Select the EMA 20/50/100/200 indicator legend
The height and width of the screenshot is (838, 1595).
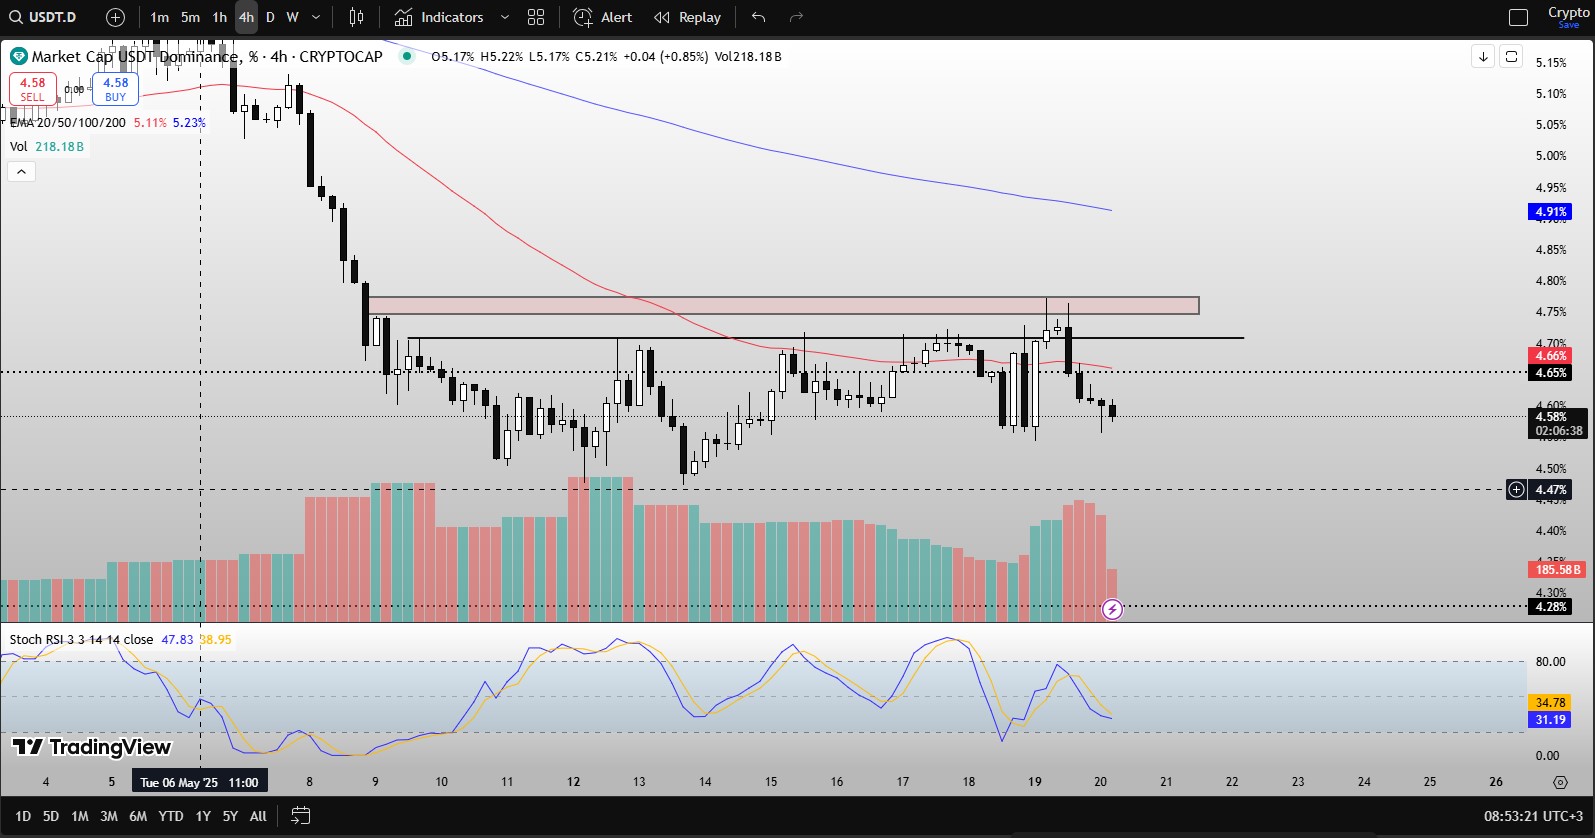coord(68,122)
